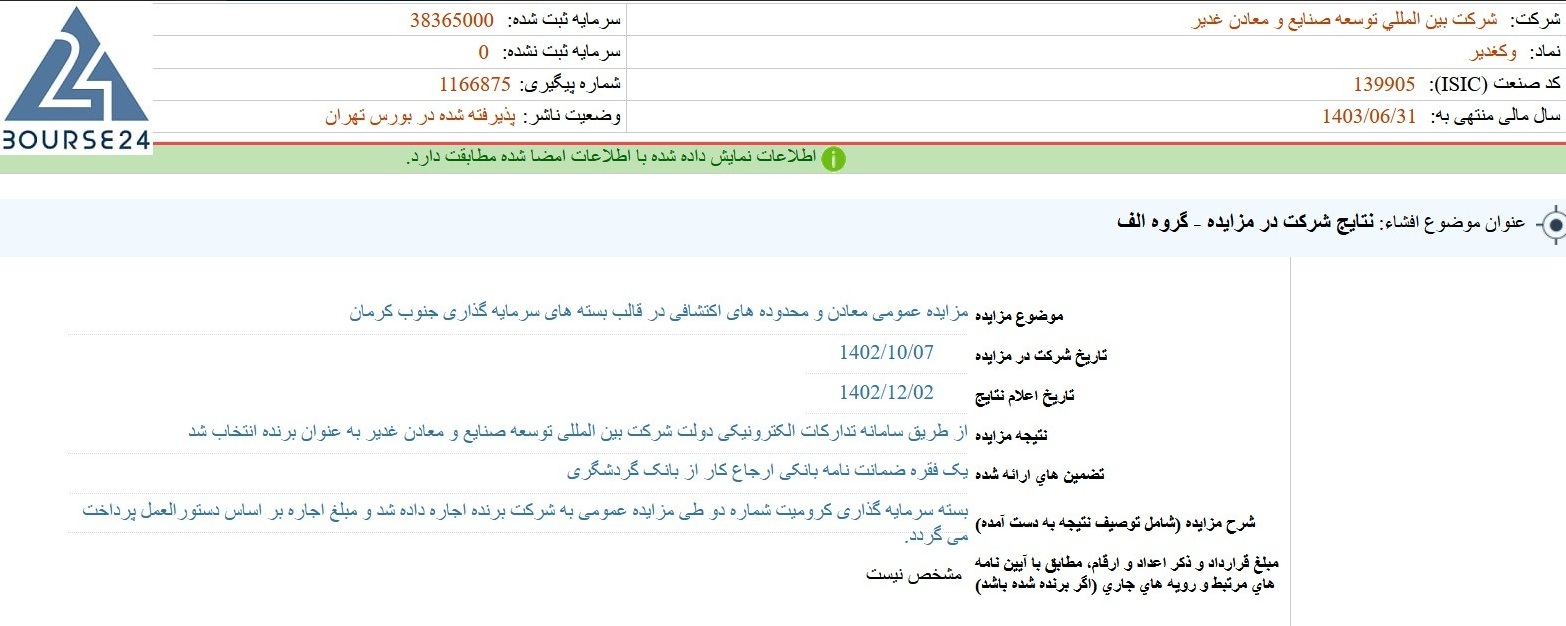Screen dimensions: 1566x626
Task: Click the guarantee text mentioning بانک گردشگری
Action: coord(769,471)
